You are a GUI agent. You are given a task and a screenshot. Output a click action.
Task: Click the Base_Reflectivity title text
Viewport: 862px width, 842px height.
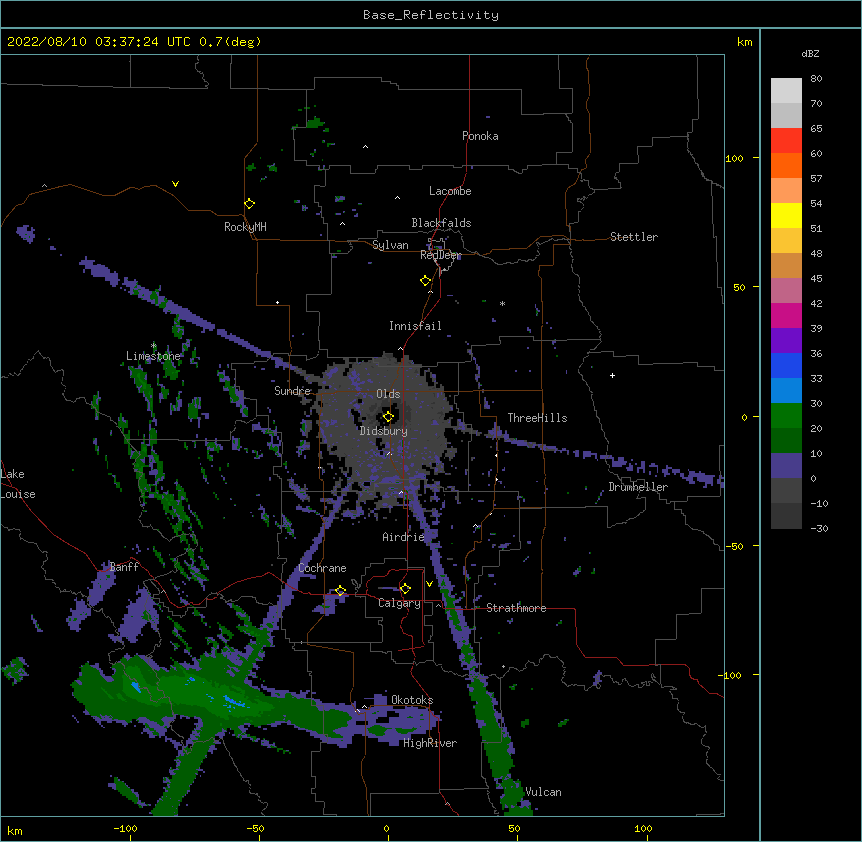tap(430, 15)
